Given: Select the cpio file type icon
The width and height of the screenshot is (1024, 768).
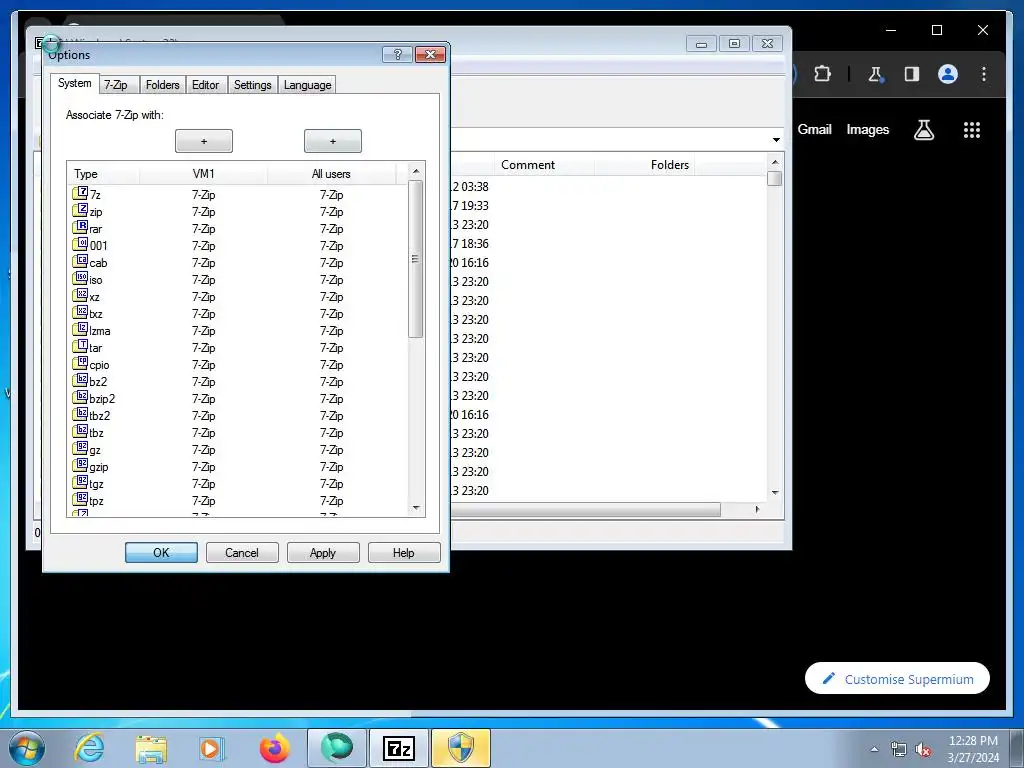Looking at the screenshot, I should click(80, 363).
